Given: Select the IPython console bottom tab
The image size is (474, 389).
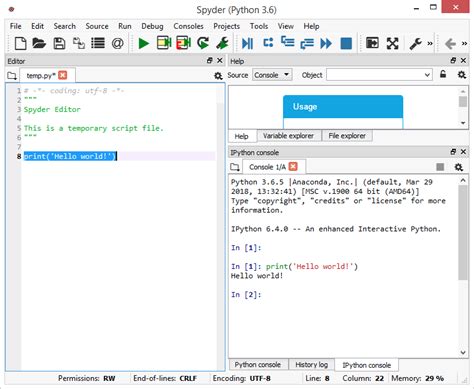Looking at the screenshot, I should coord(366,365).
